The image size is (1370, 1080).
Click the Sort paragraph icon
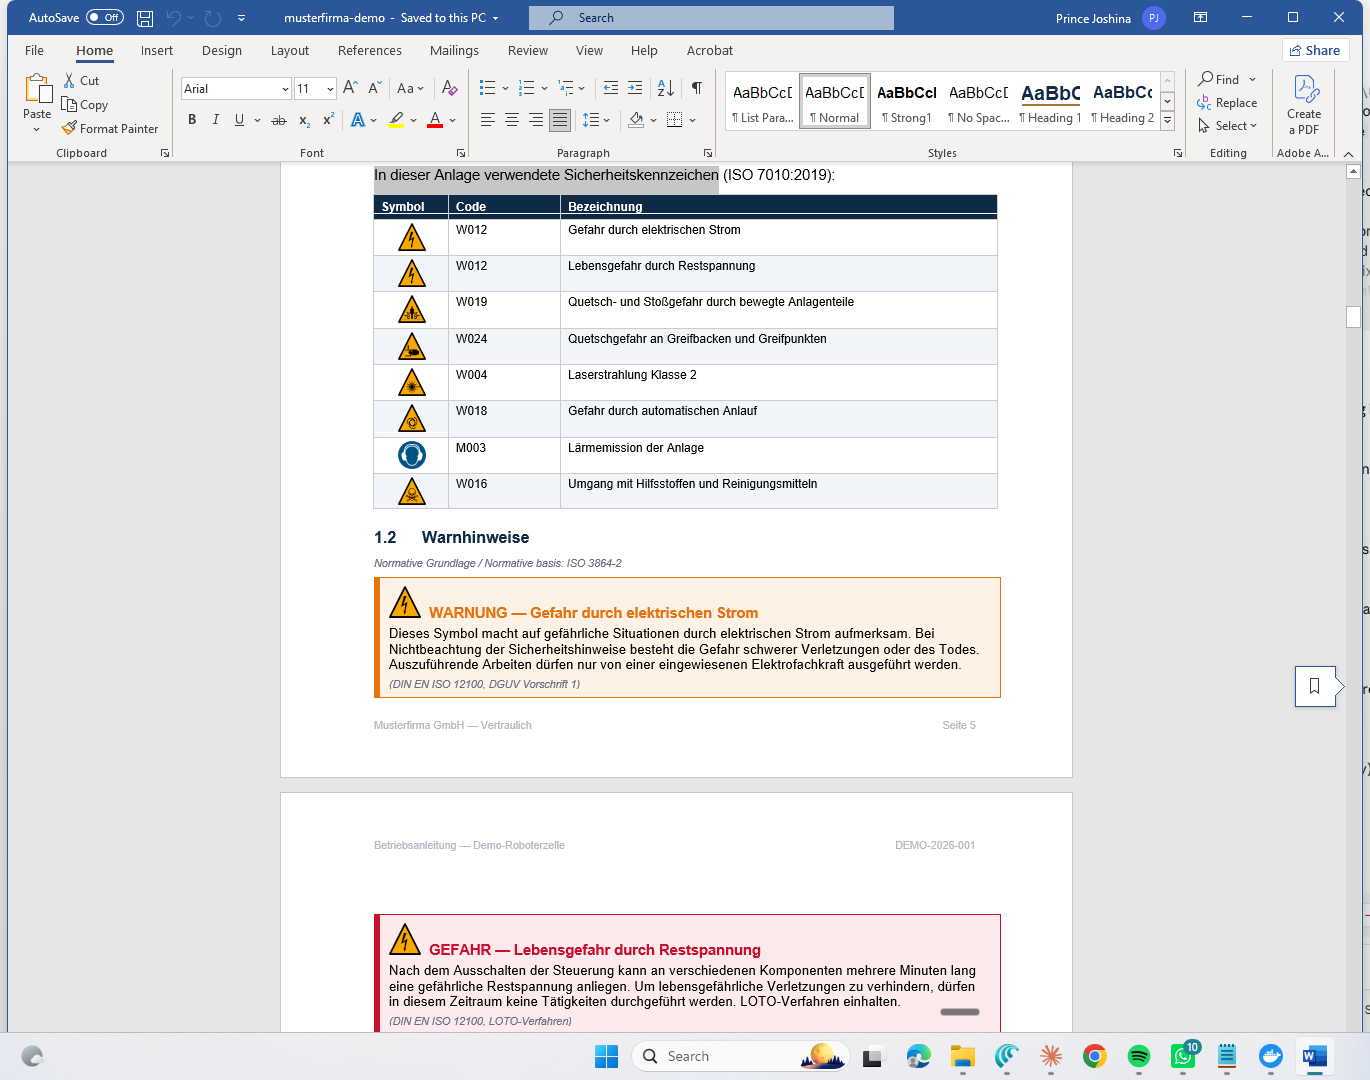point(666,88)
